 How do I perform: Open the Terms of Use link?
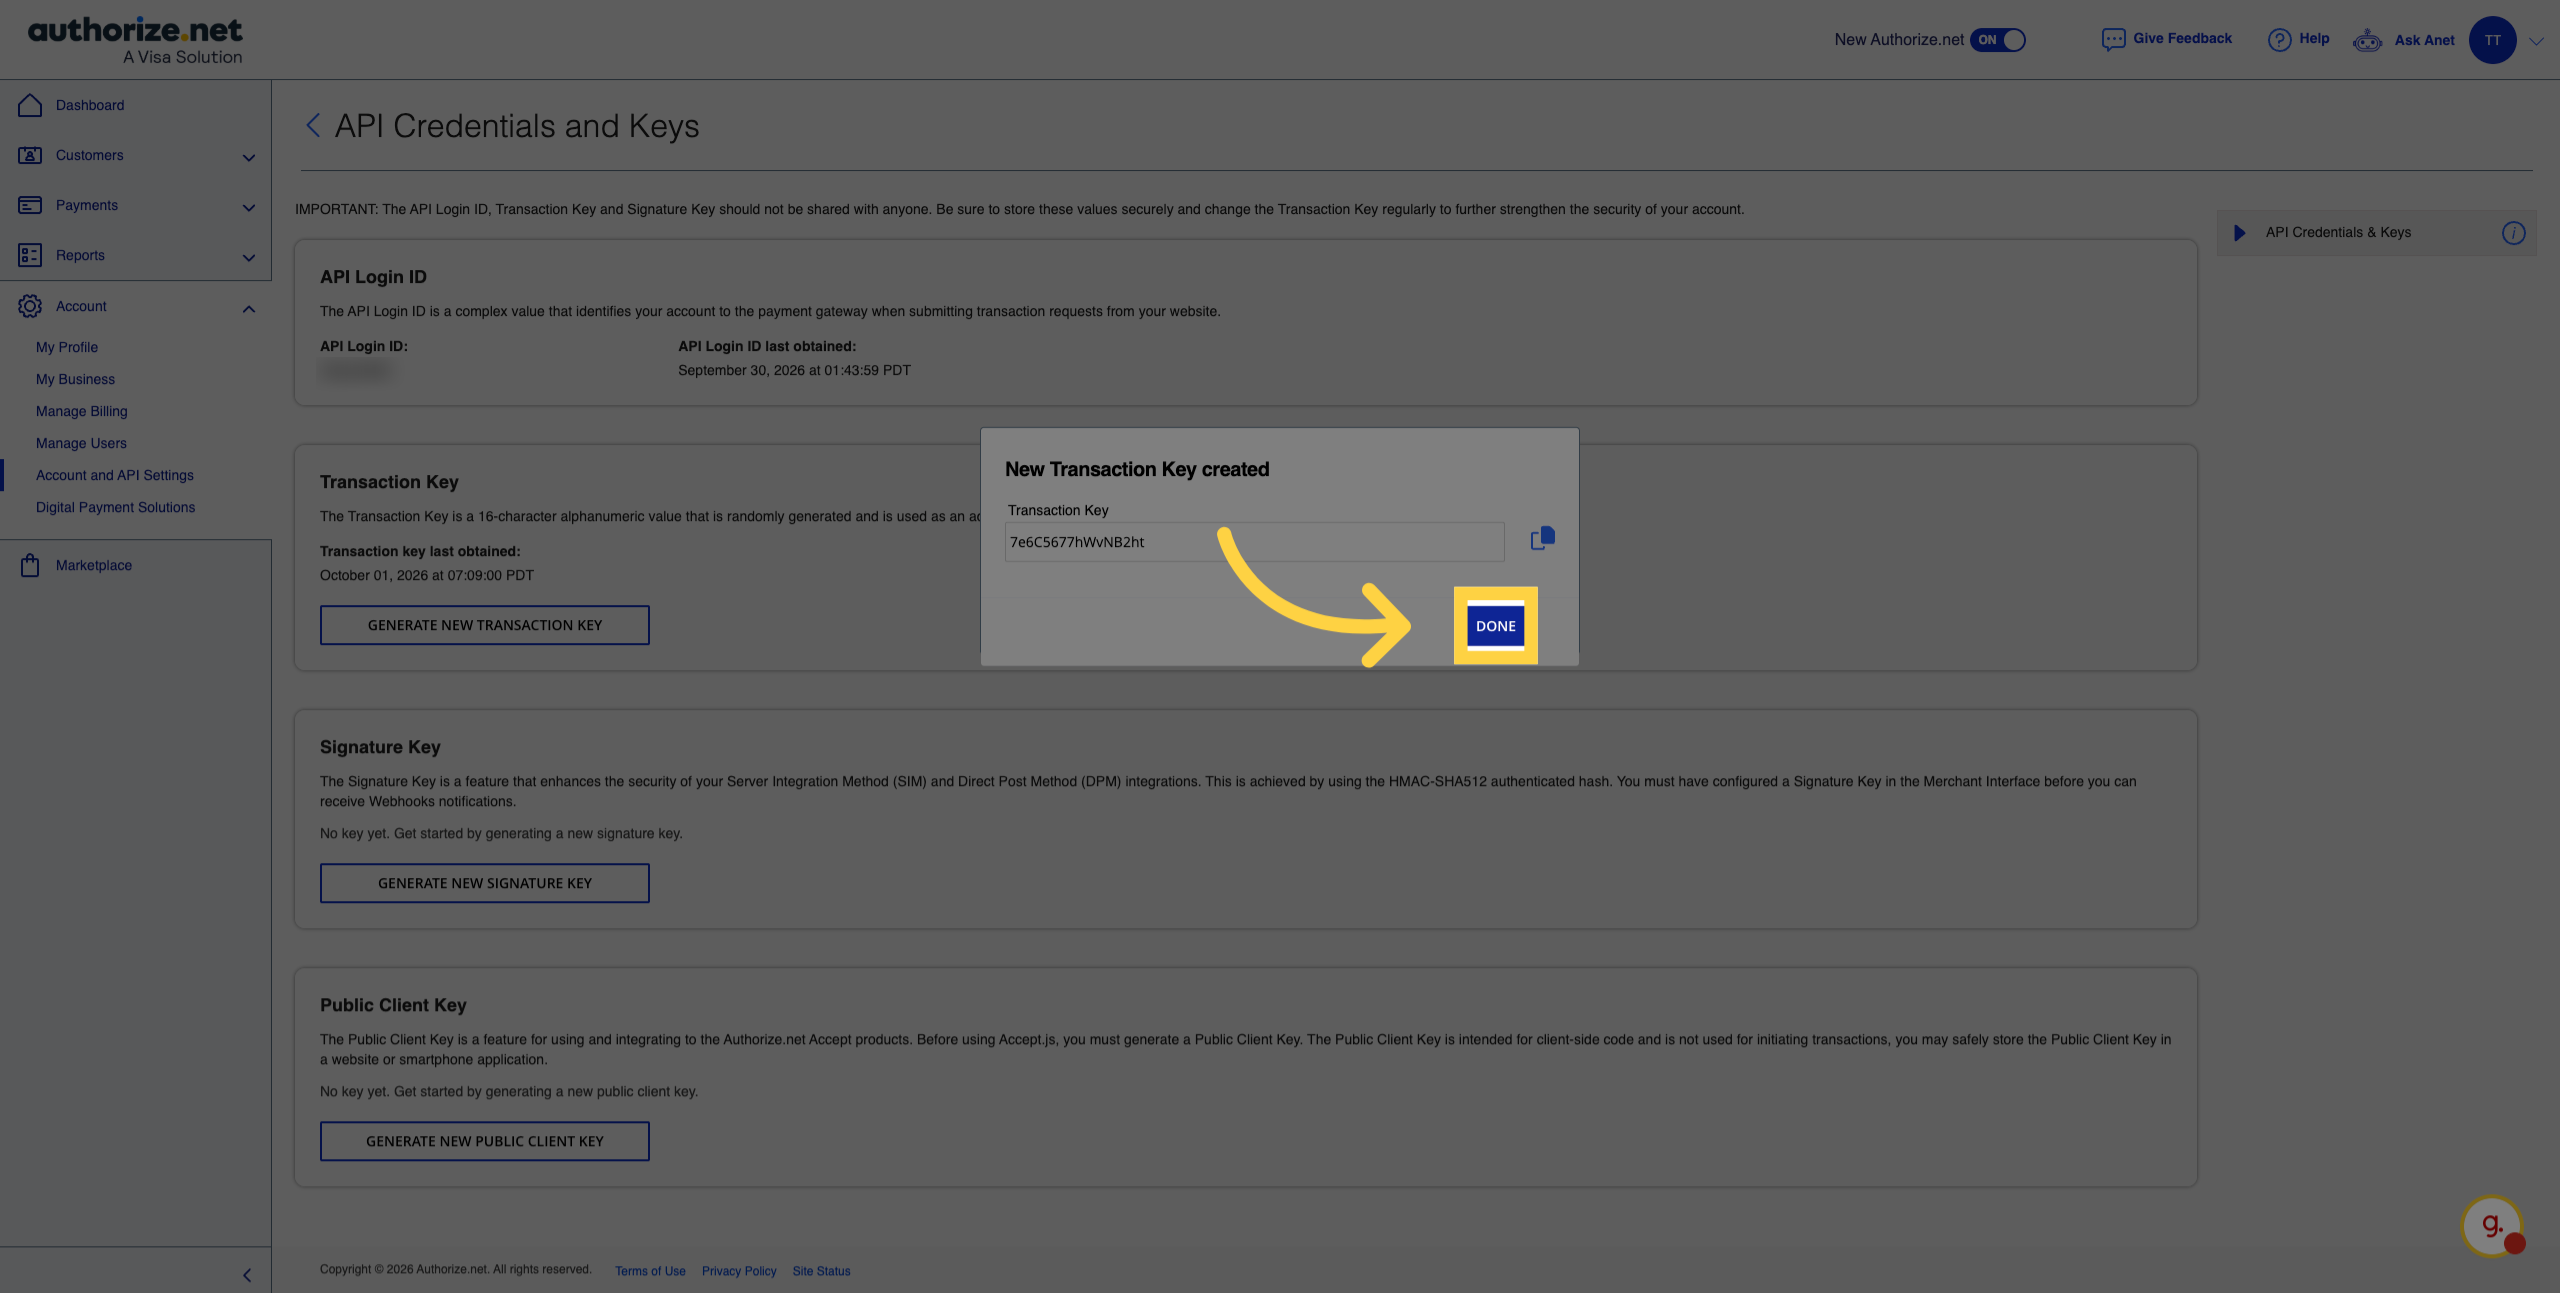pyautogui.click(x=650, y=1271)
